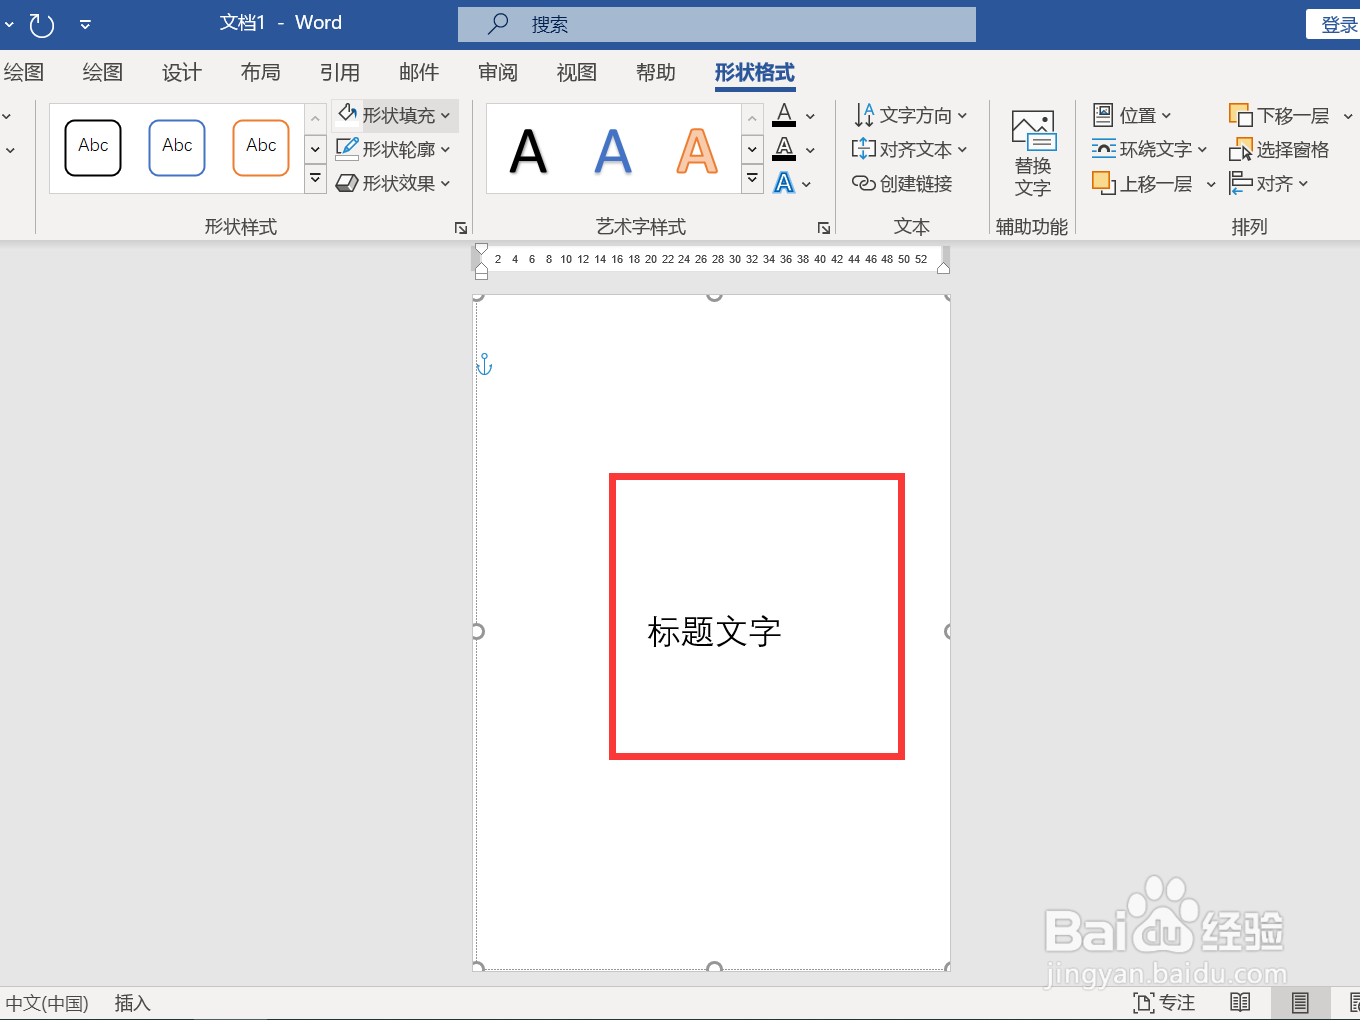Select the 形状轮廓 (Shape Outline) tool
This screenshot has height=1020, width=1360.
[394, 148]
